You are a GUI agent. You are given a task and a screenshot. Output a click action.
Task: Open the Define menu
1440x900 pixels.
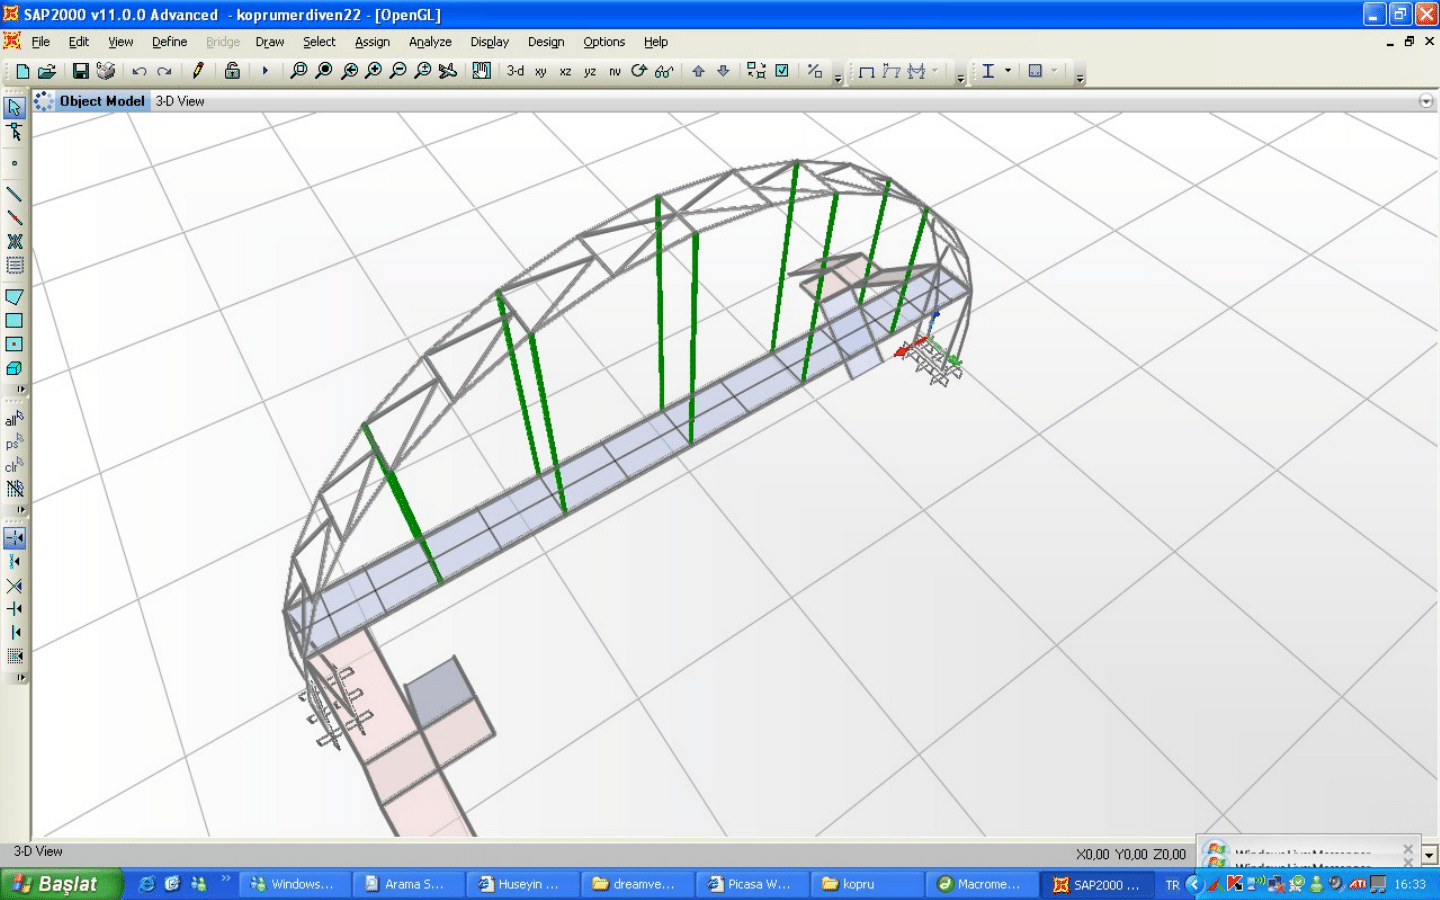pyautogui.click(x=169, y=42)
